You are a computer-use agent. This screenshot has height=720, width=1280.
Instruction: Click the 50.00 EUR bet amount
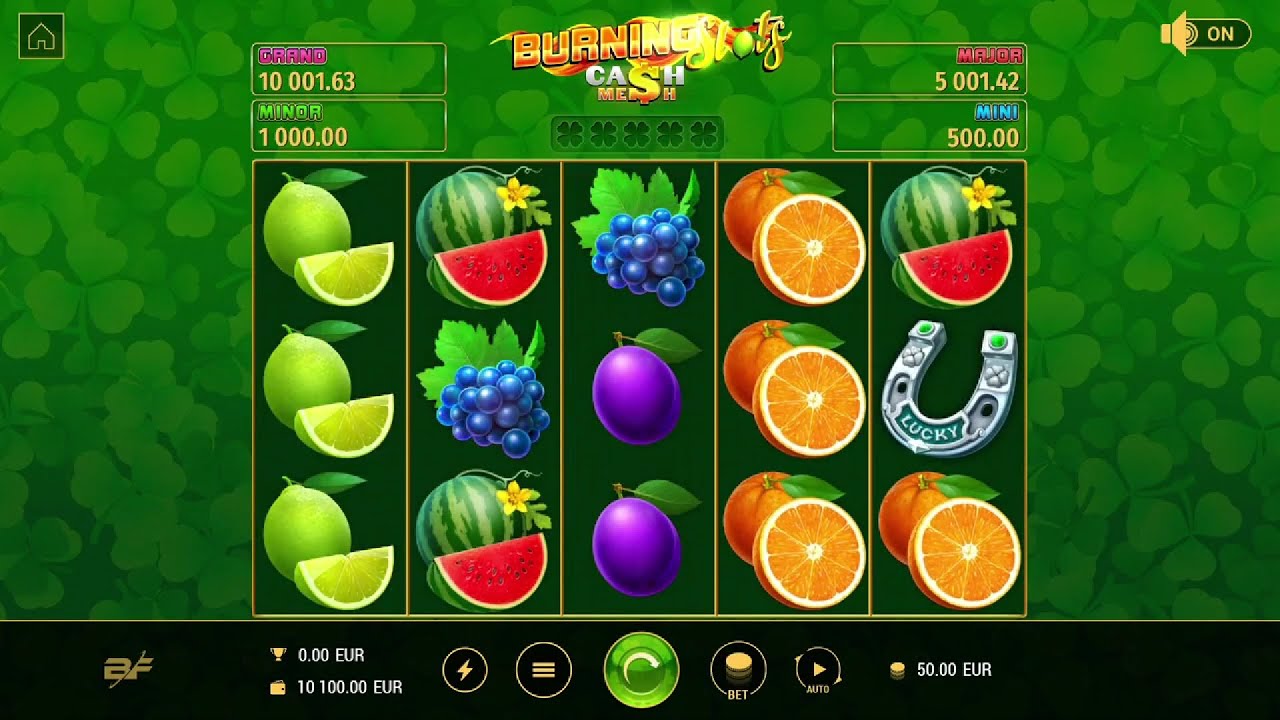(941, 670)
